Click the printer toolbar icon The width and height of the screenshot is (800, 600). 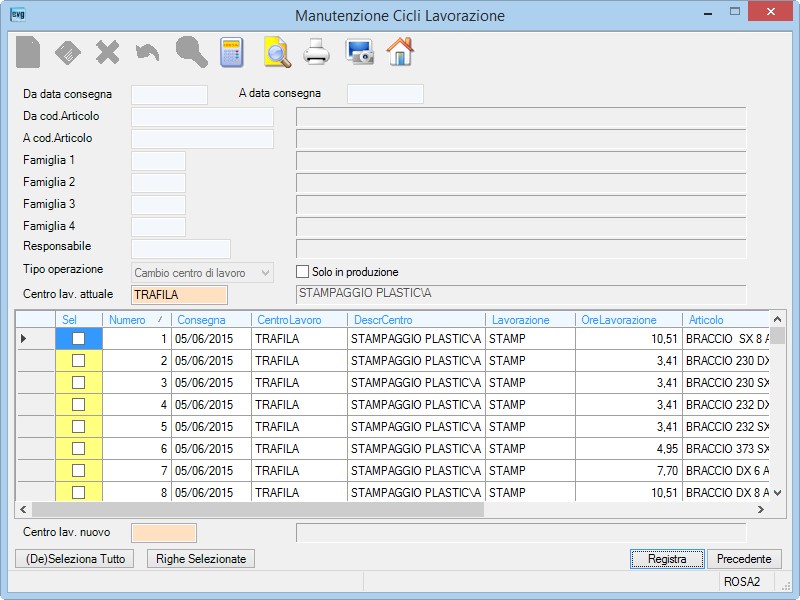[317, 52]
